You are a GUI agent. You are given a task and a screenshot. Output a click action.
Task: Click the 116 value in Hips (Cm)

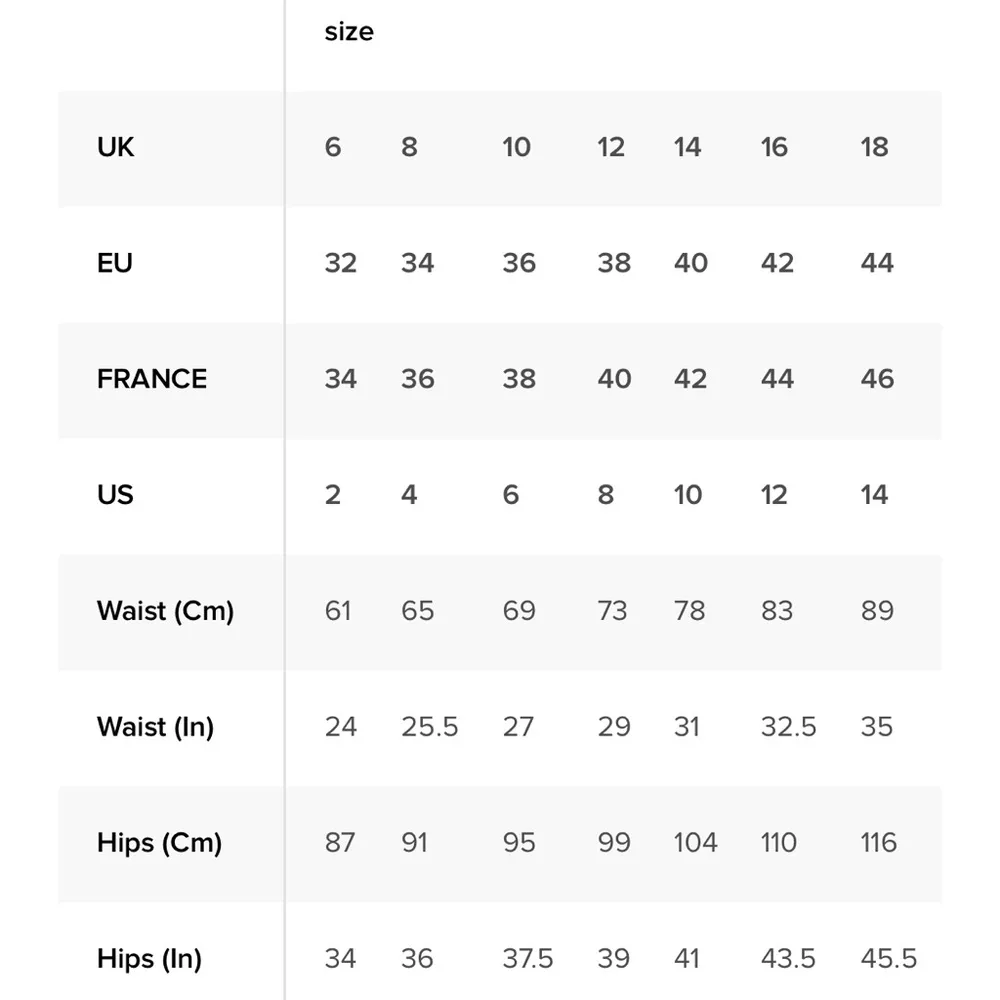(x=878, y=843)
